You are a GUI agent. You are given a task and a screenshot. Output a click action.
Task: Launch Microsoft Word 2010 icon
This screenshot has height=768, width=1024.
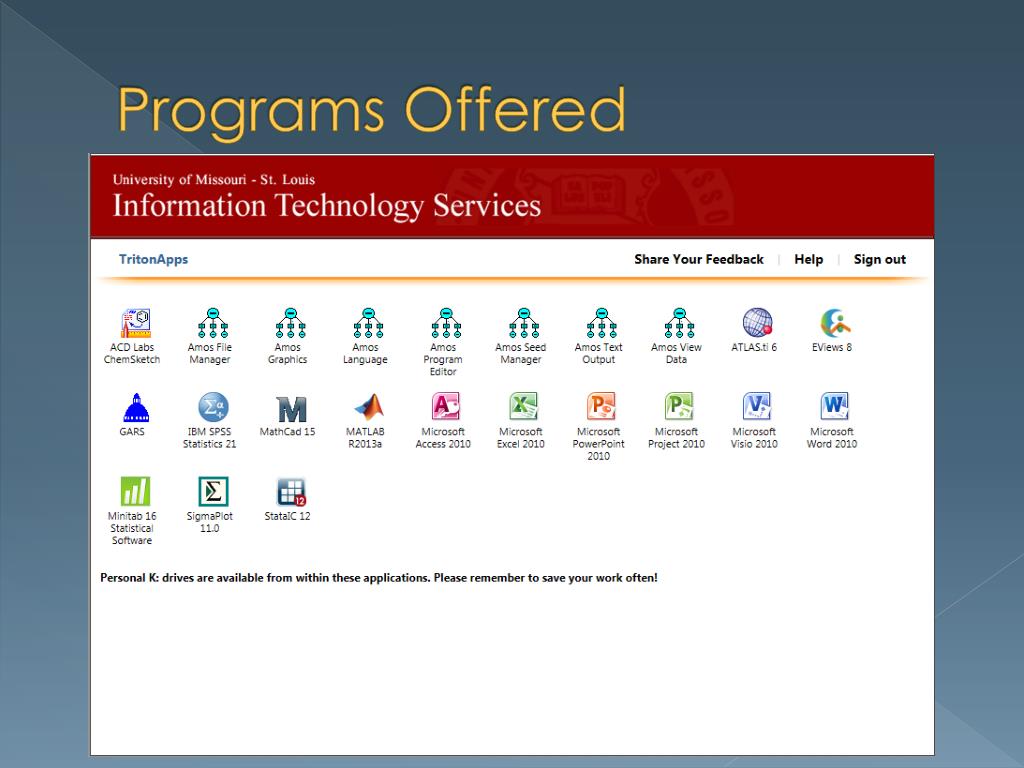(835, 406)
